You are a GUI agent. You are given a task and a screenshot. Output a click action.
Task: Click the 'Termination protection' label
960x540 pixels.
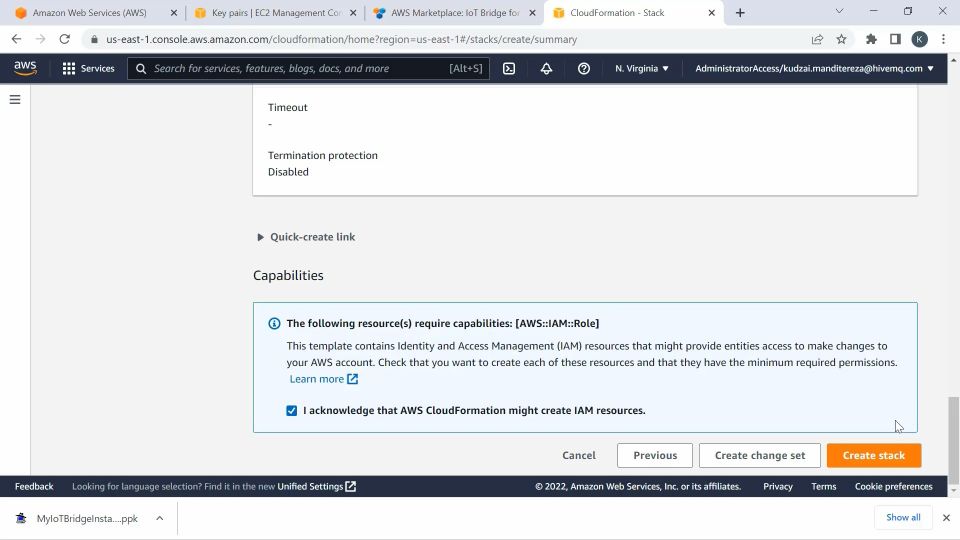(x=323, y=156)
